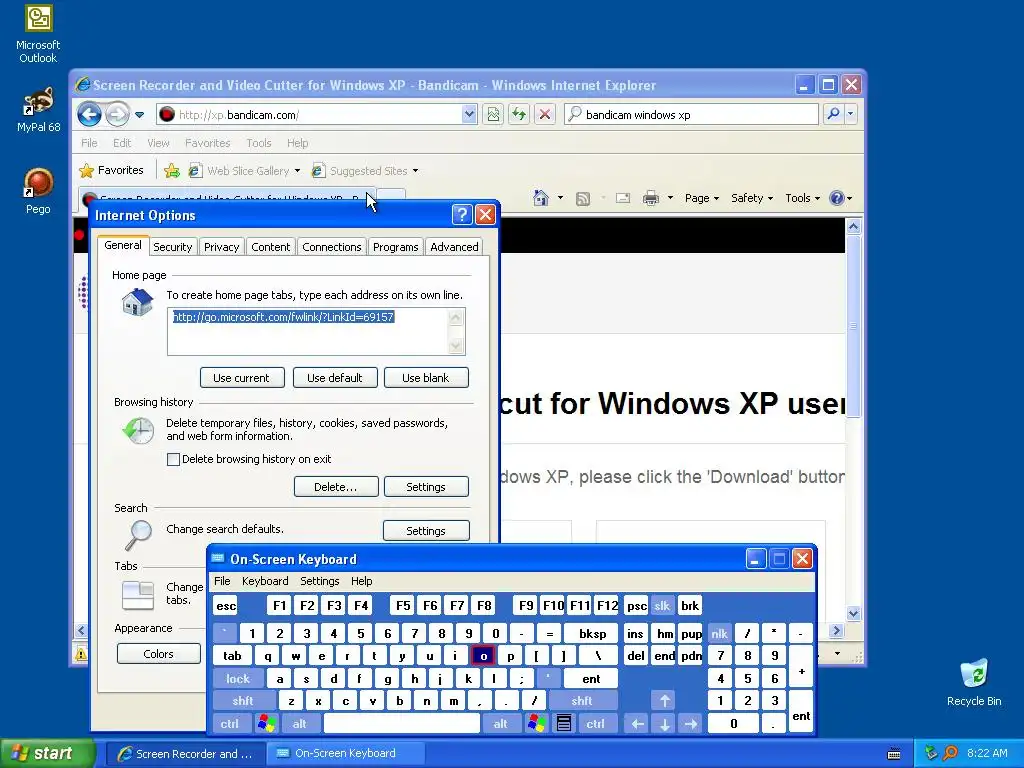Toggle the nlk num lock key
This screenshot has height=768, width=1024.
(719, 634)
